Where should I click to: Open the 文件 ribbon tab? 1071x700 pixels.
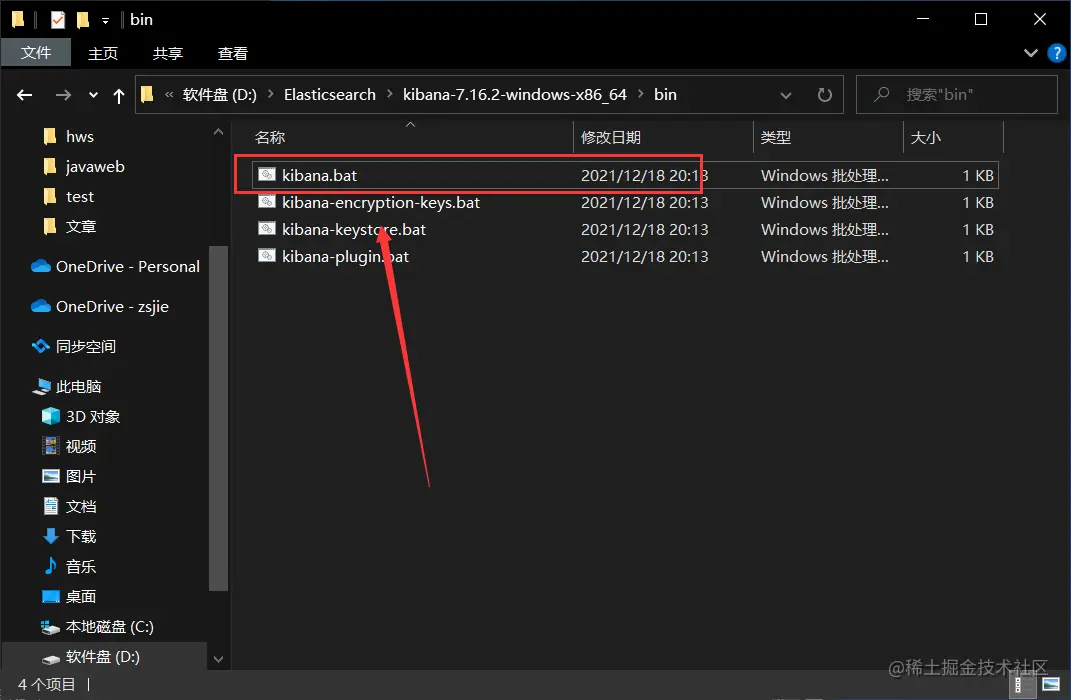click(36, 53)
